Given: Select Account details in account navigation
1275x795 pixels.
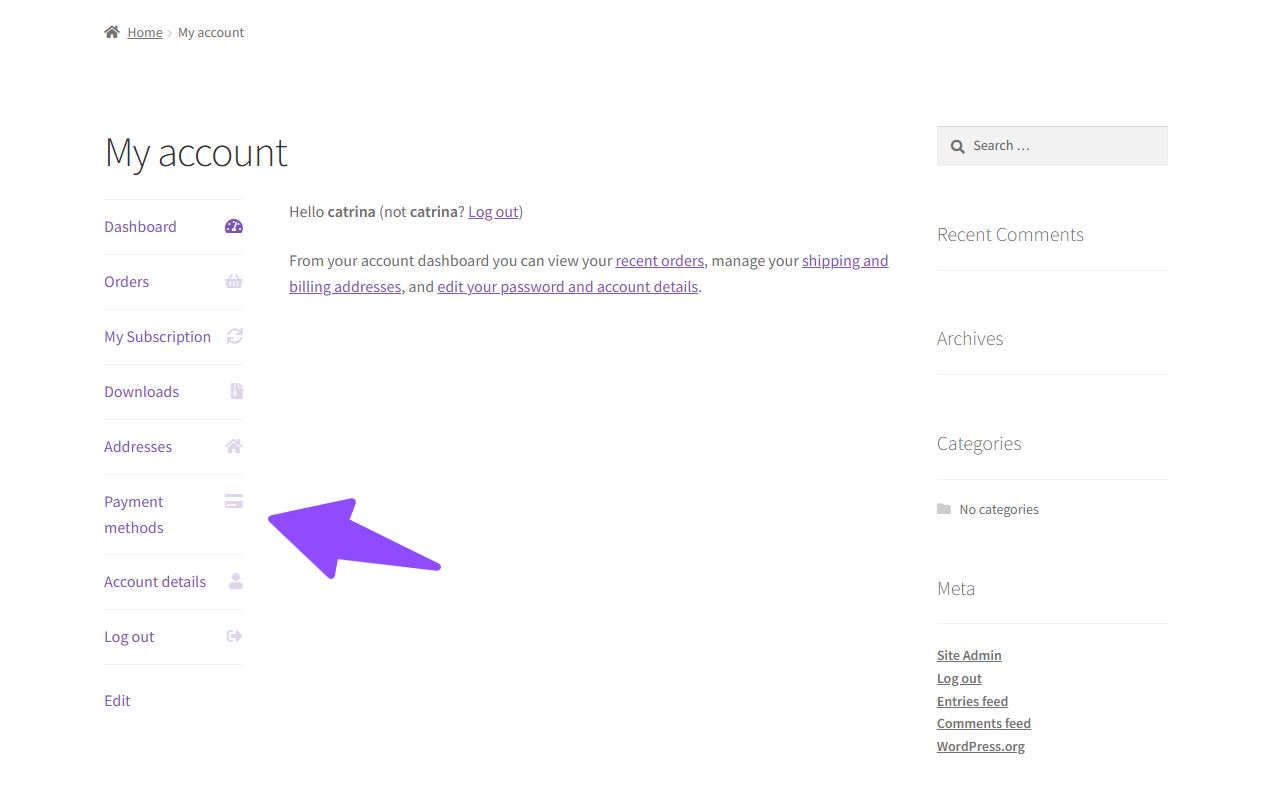Looking at the screenshot, I should pyautogui.click(x=155, y=582).
